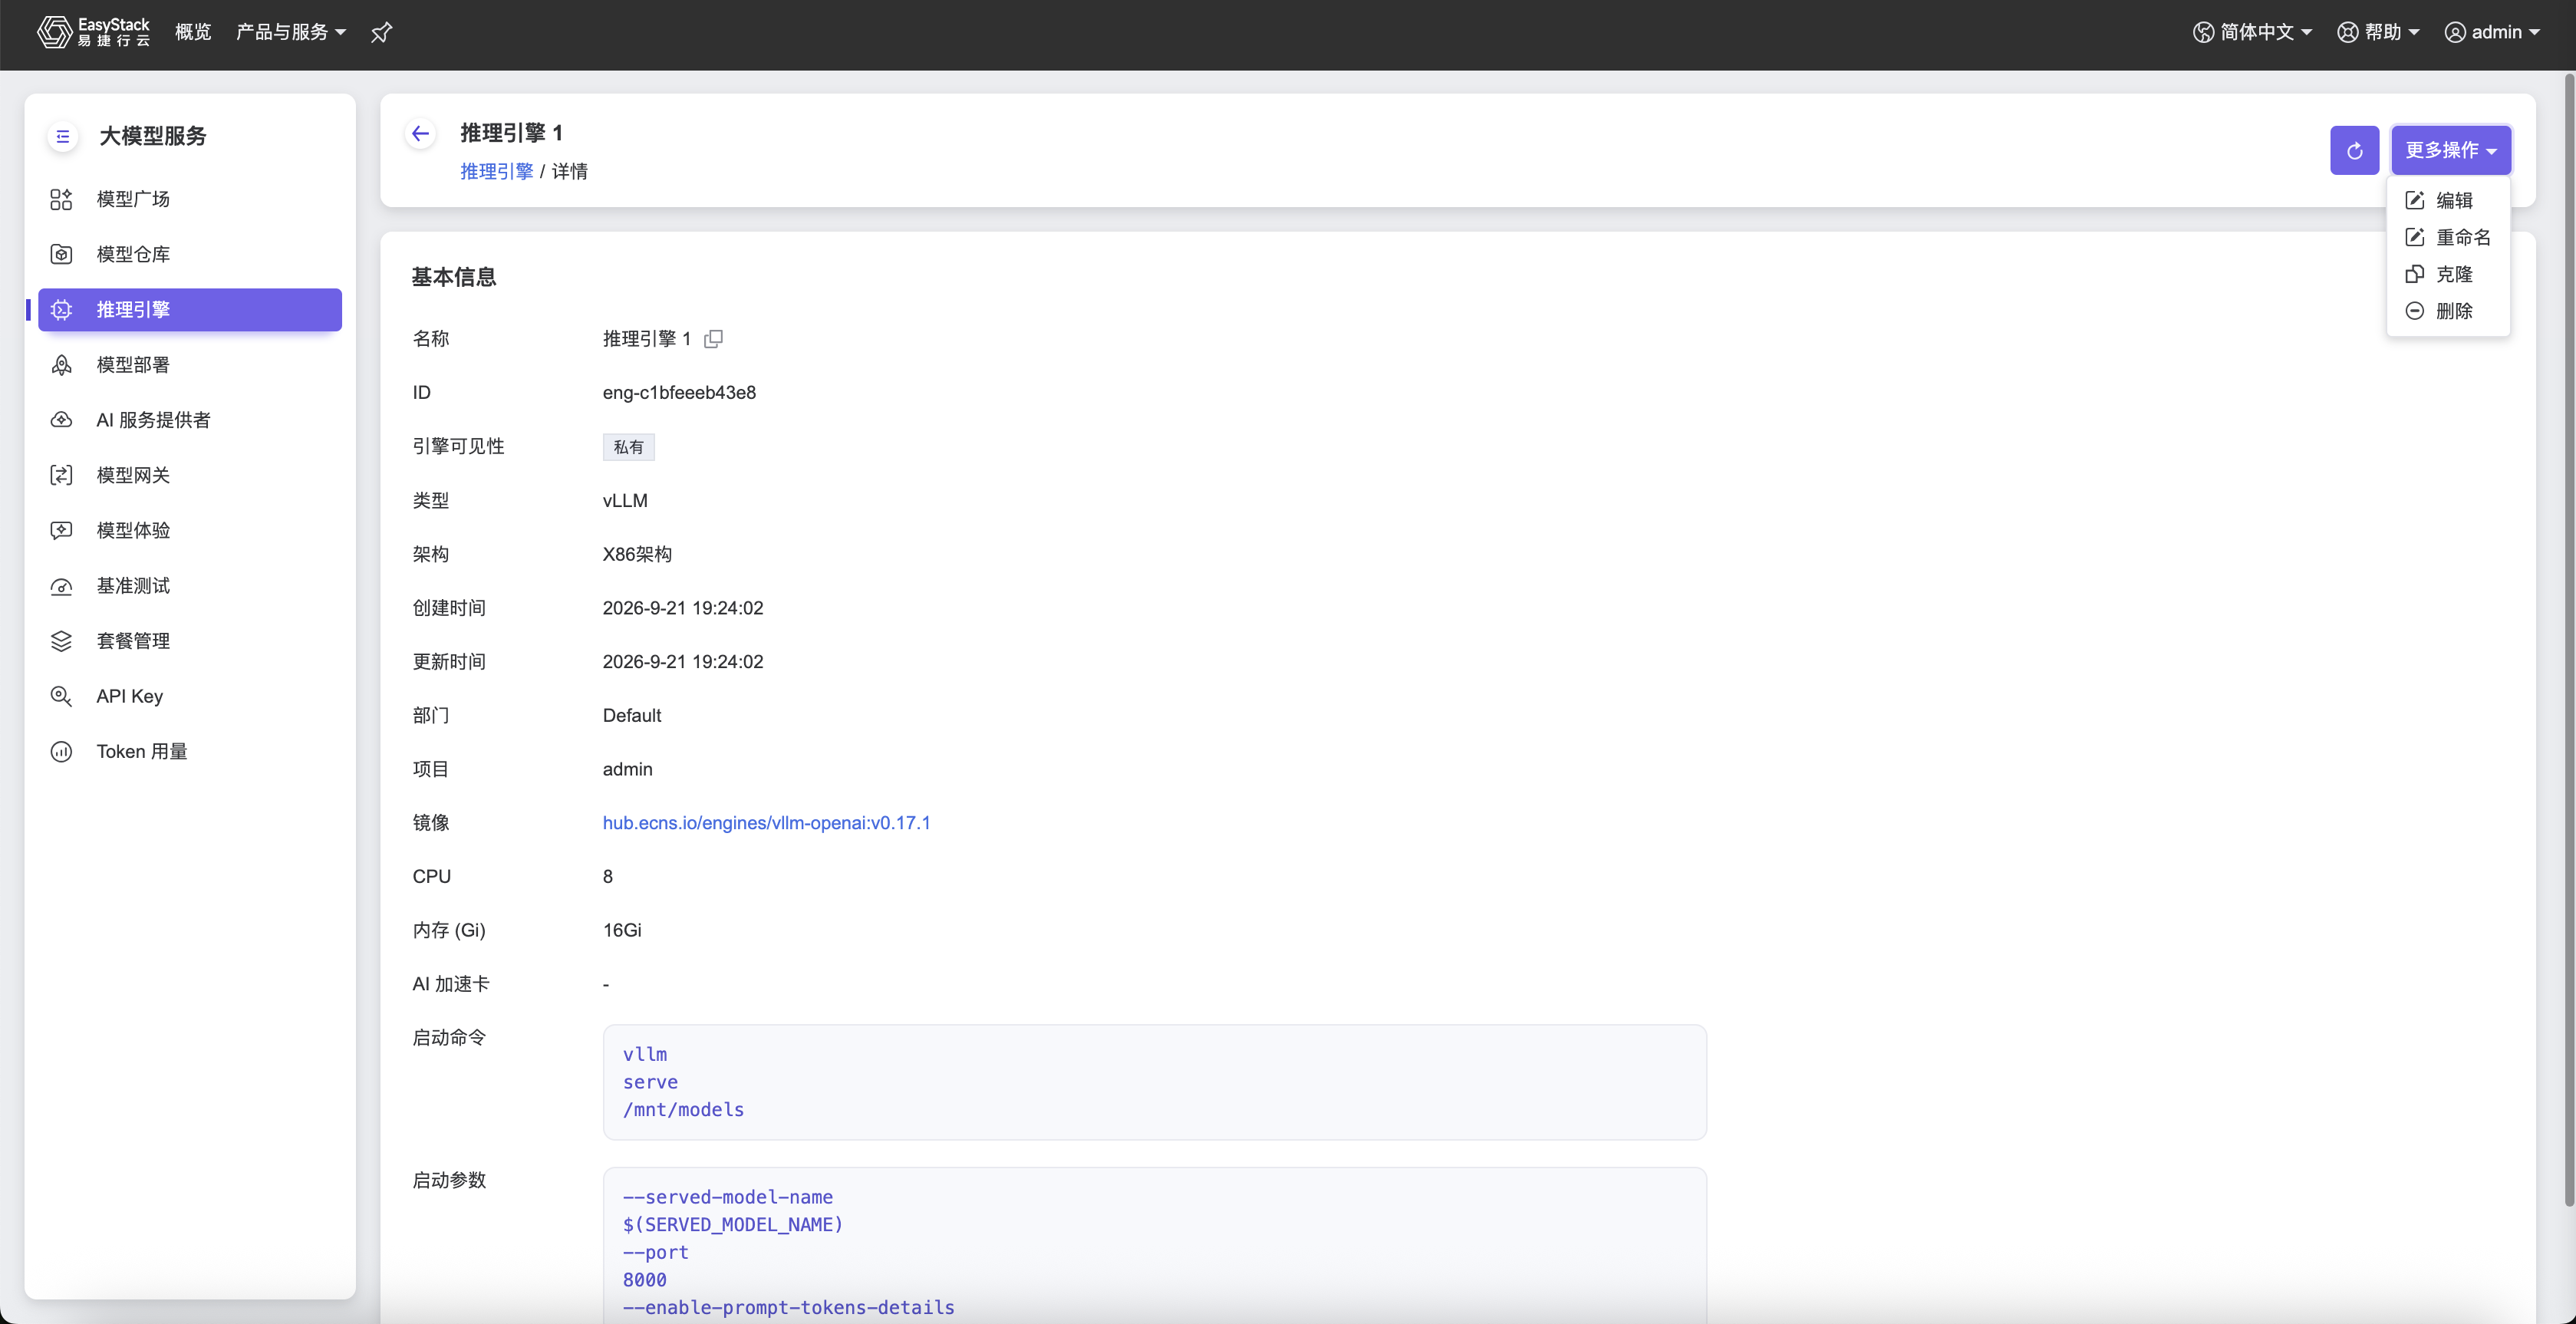
Task: Click the 模型部署 rocket icon
Action: pyautogui.click(x=61, y=365)
